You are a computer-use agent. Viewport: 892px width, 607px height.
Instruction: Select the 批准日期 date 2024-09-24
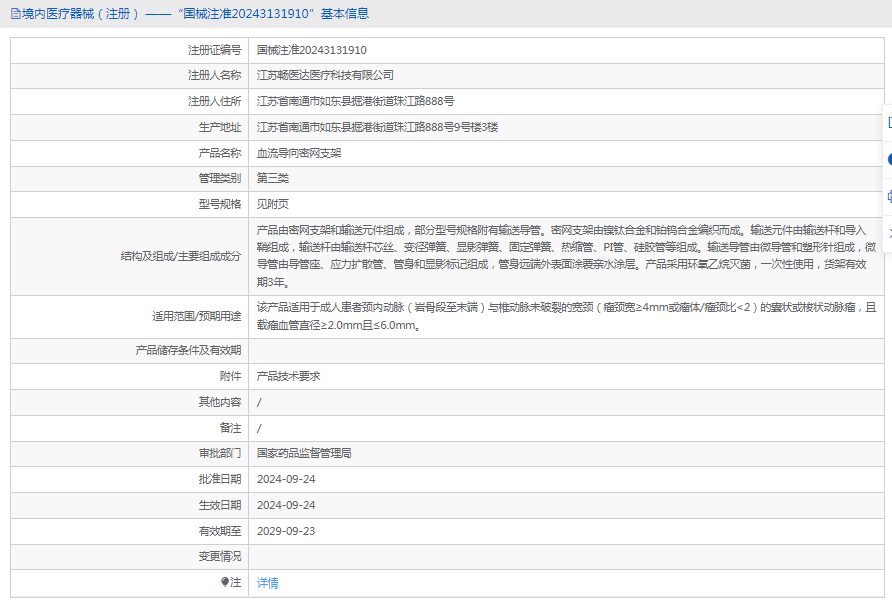(x=286, y=479)
